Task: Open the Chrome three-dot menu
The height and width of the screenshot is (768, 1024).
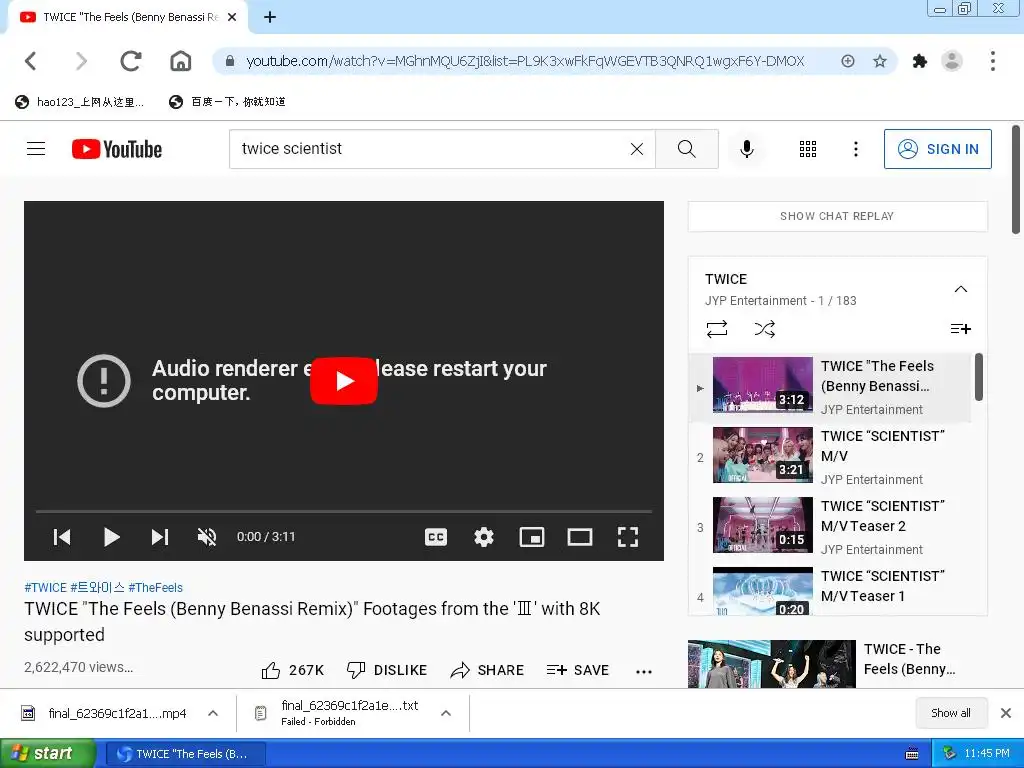Action: [993, 61]
